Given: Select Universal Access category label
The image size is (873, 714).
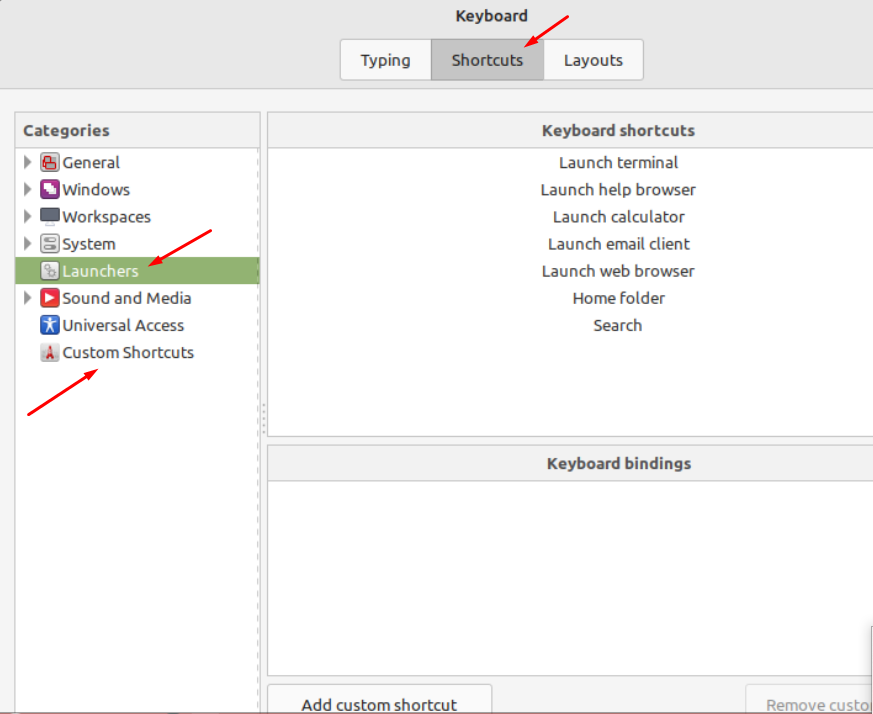Looking at the screenshot, I should click(x=123, y=325).
